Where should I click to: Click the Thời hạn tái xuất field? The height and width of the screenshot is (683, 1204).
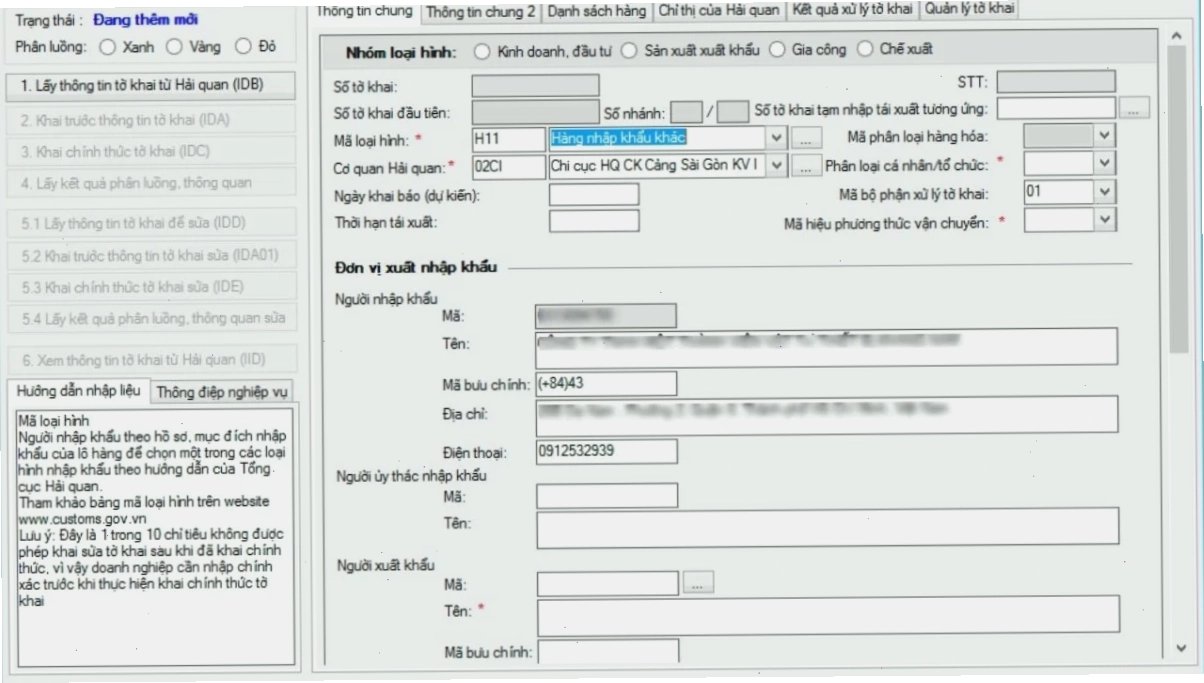594,220
